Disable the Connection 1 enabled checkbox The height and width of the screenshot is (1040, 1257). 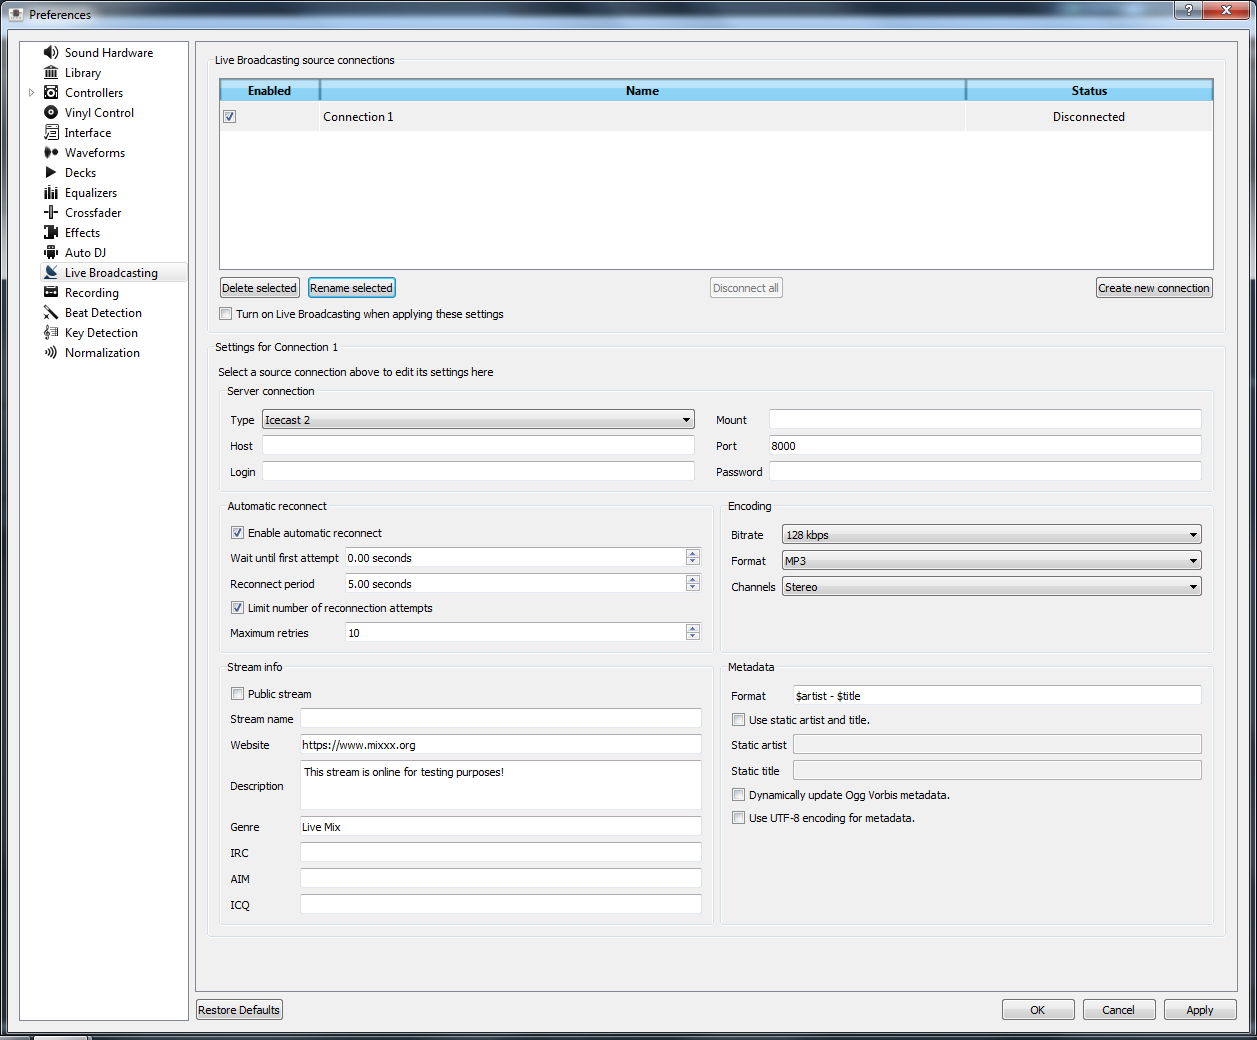pyautogui.click(x=230, y=117)
